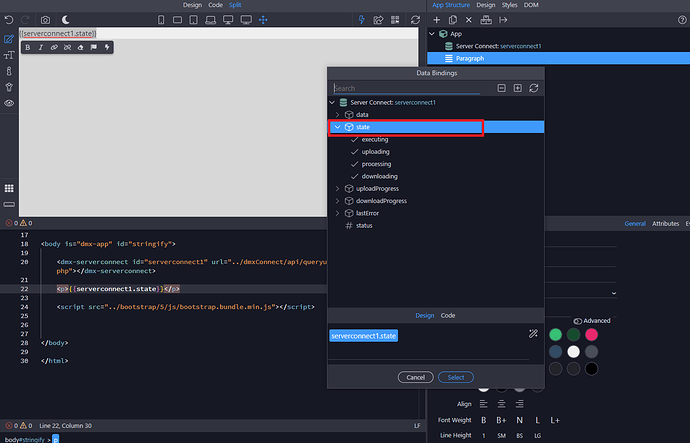Pick the bright green color swatch
The height and width of the screenshot is (443, 690).
tap(555, 335)
